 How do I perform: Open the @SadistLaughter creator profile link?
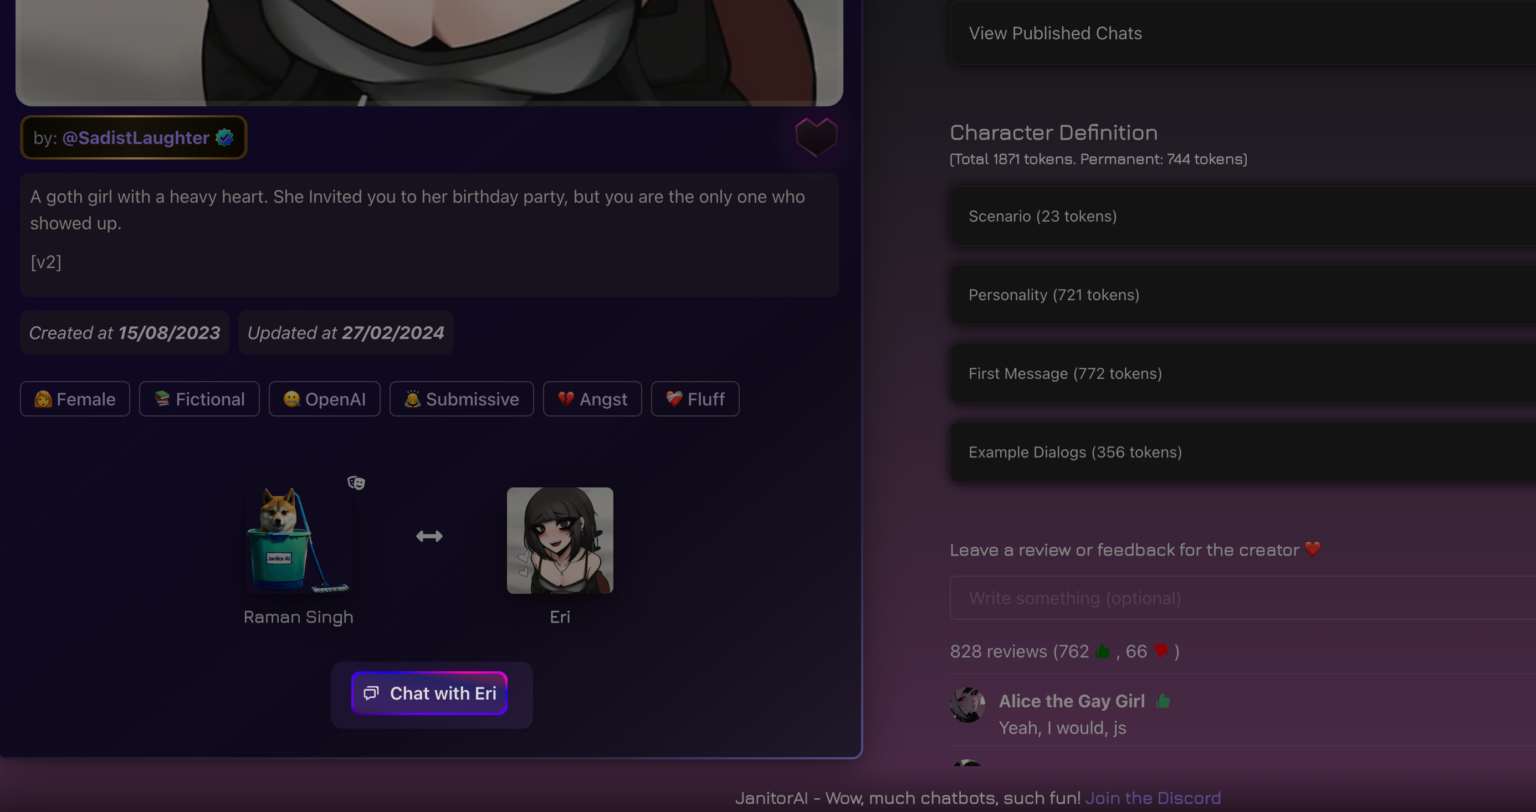click(136, 138)
